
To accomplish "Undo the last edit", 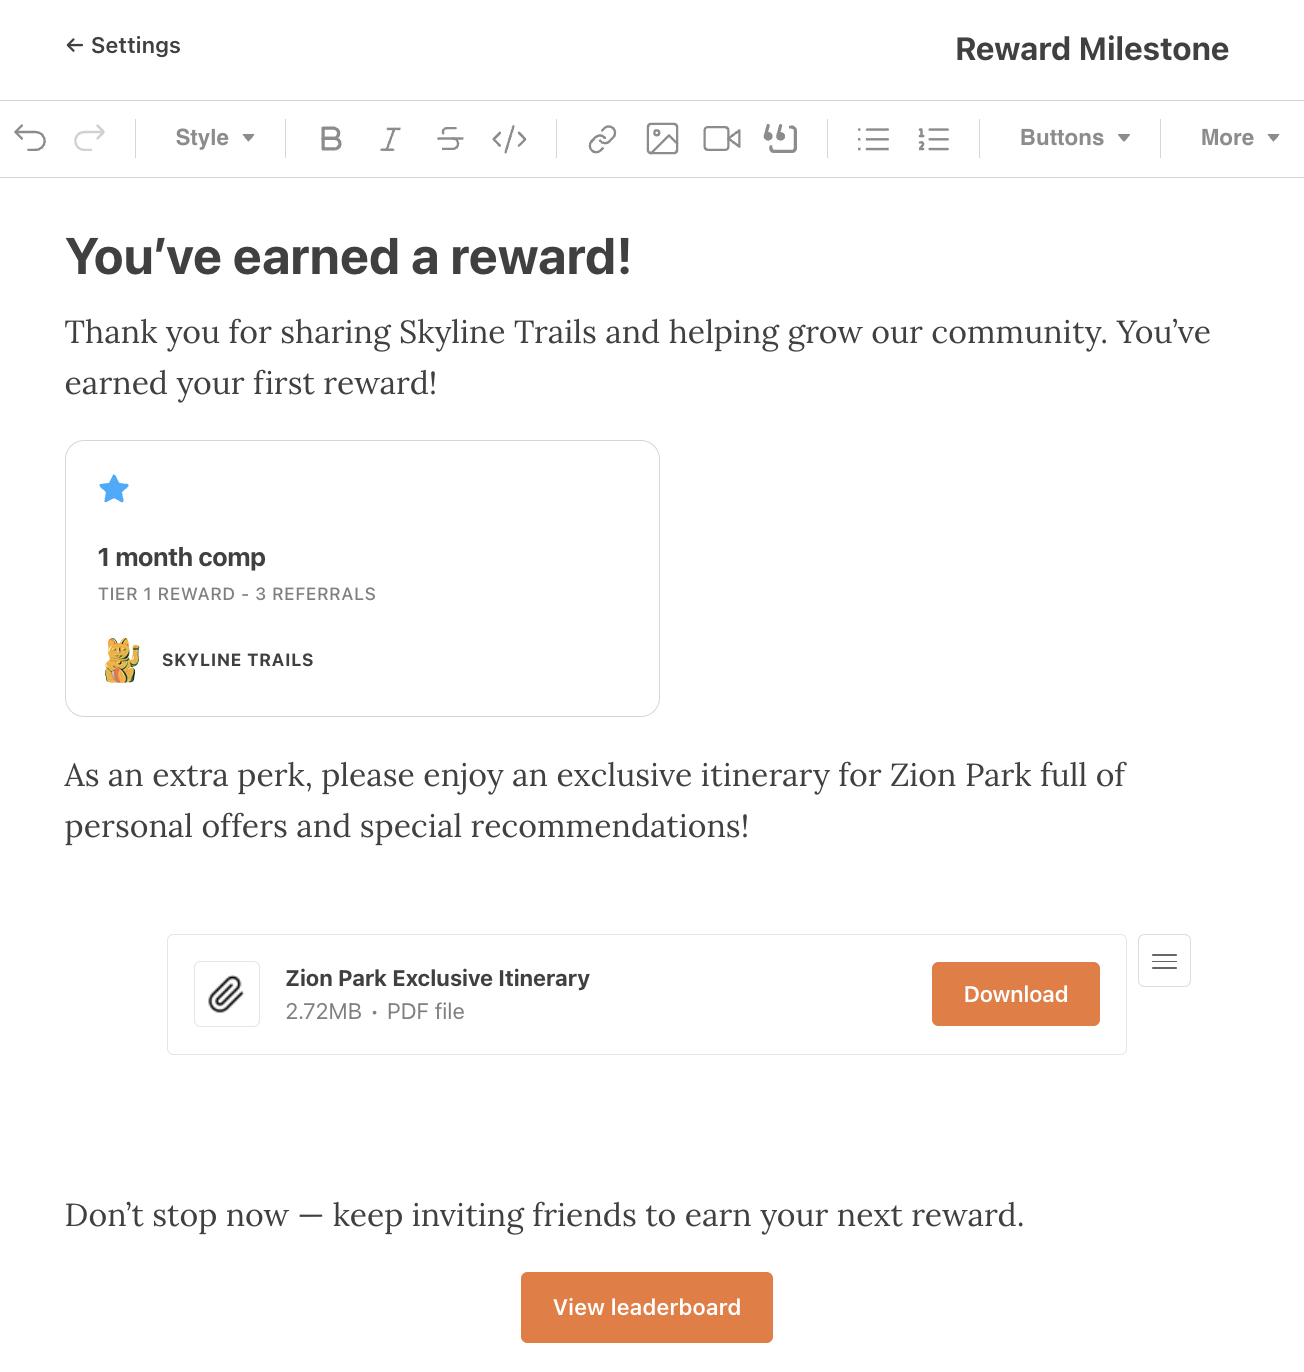I will pos(31,138).
